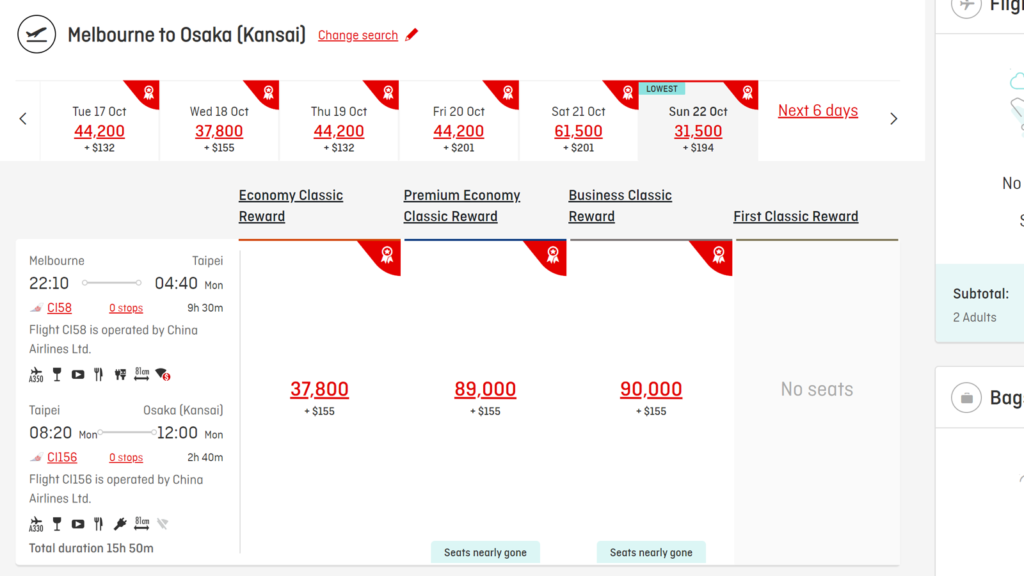Click the paid Wi-Fi icon on CI58
This screenshot has height=576, width=1024.
pos(162,374)
